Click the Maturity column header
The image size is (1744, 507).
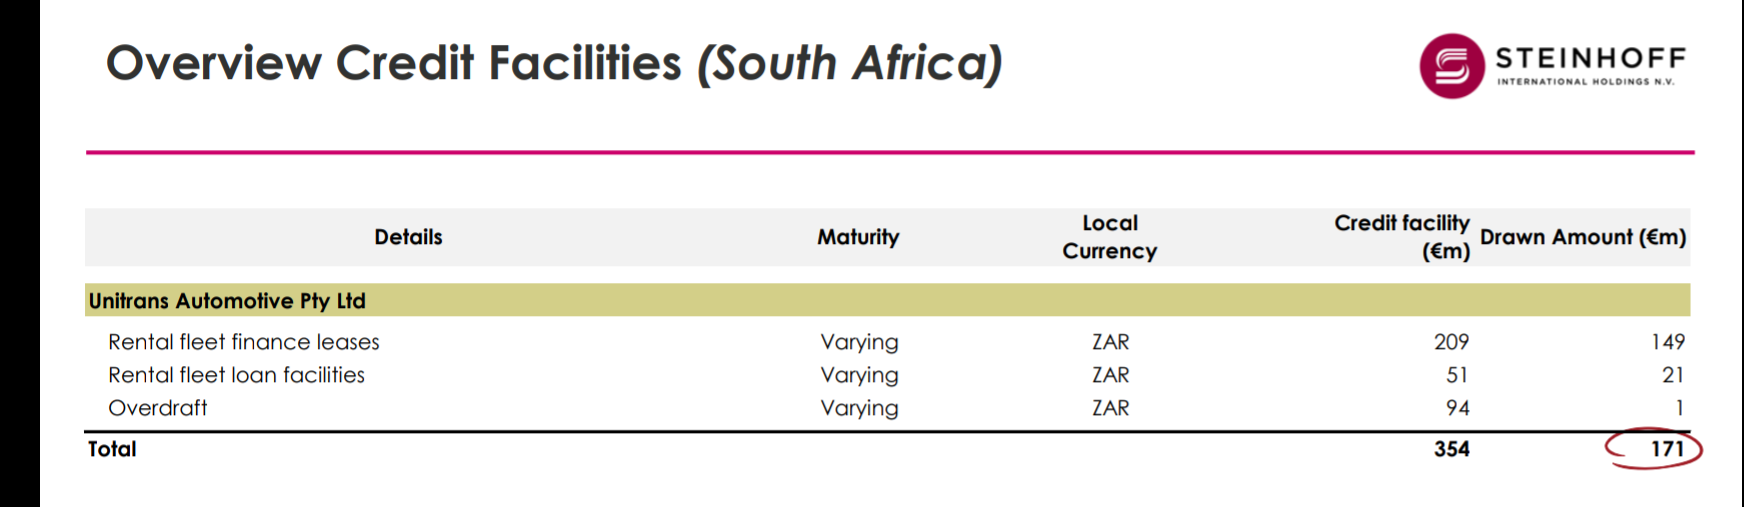858,237
